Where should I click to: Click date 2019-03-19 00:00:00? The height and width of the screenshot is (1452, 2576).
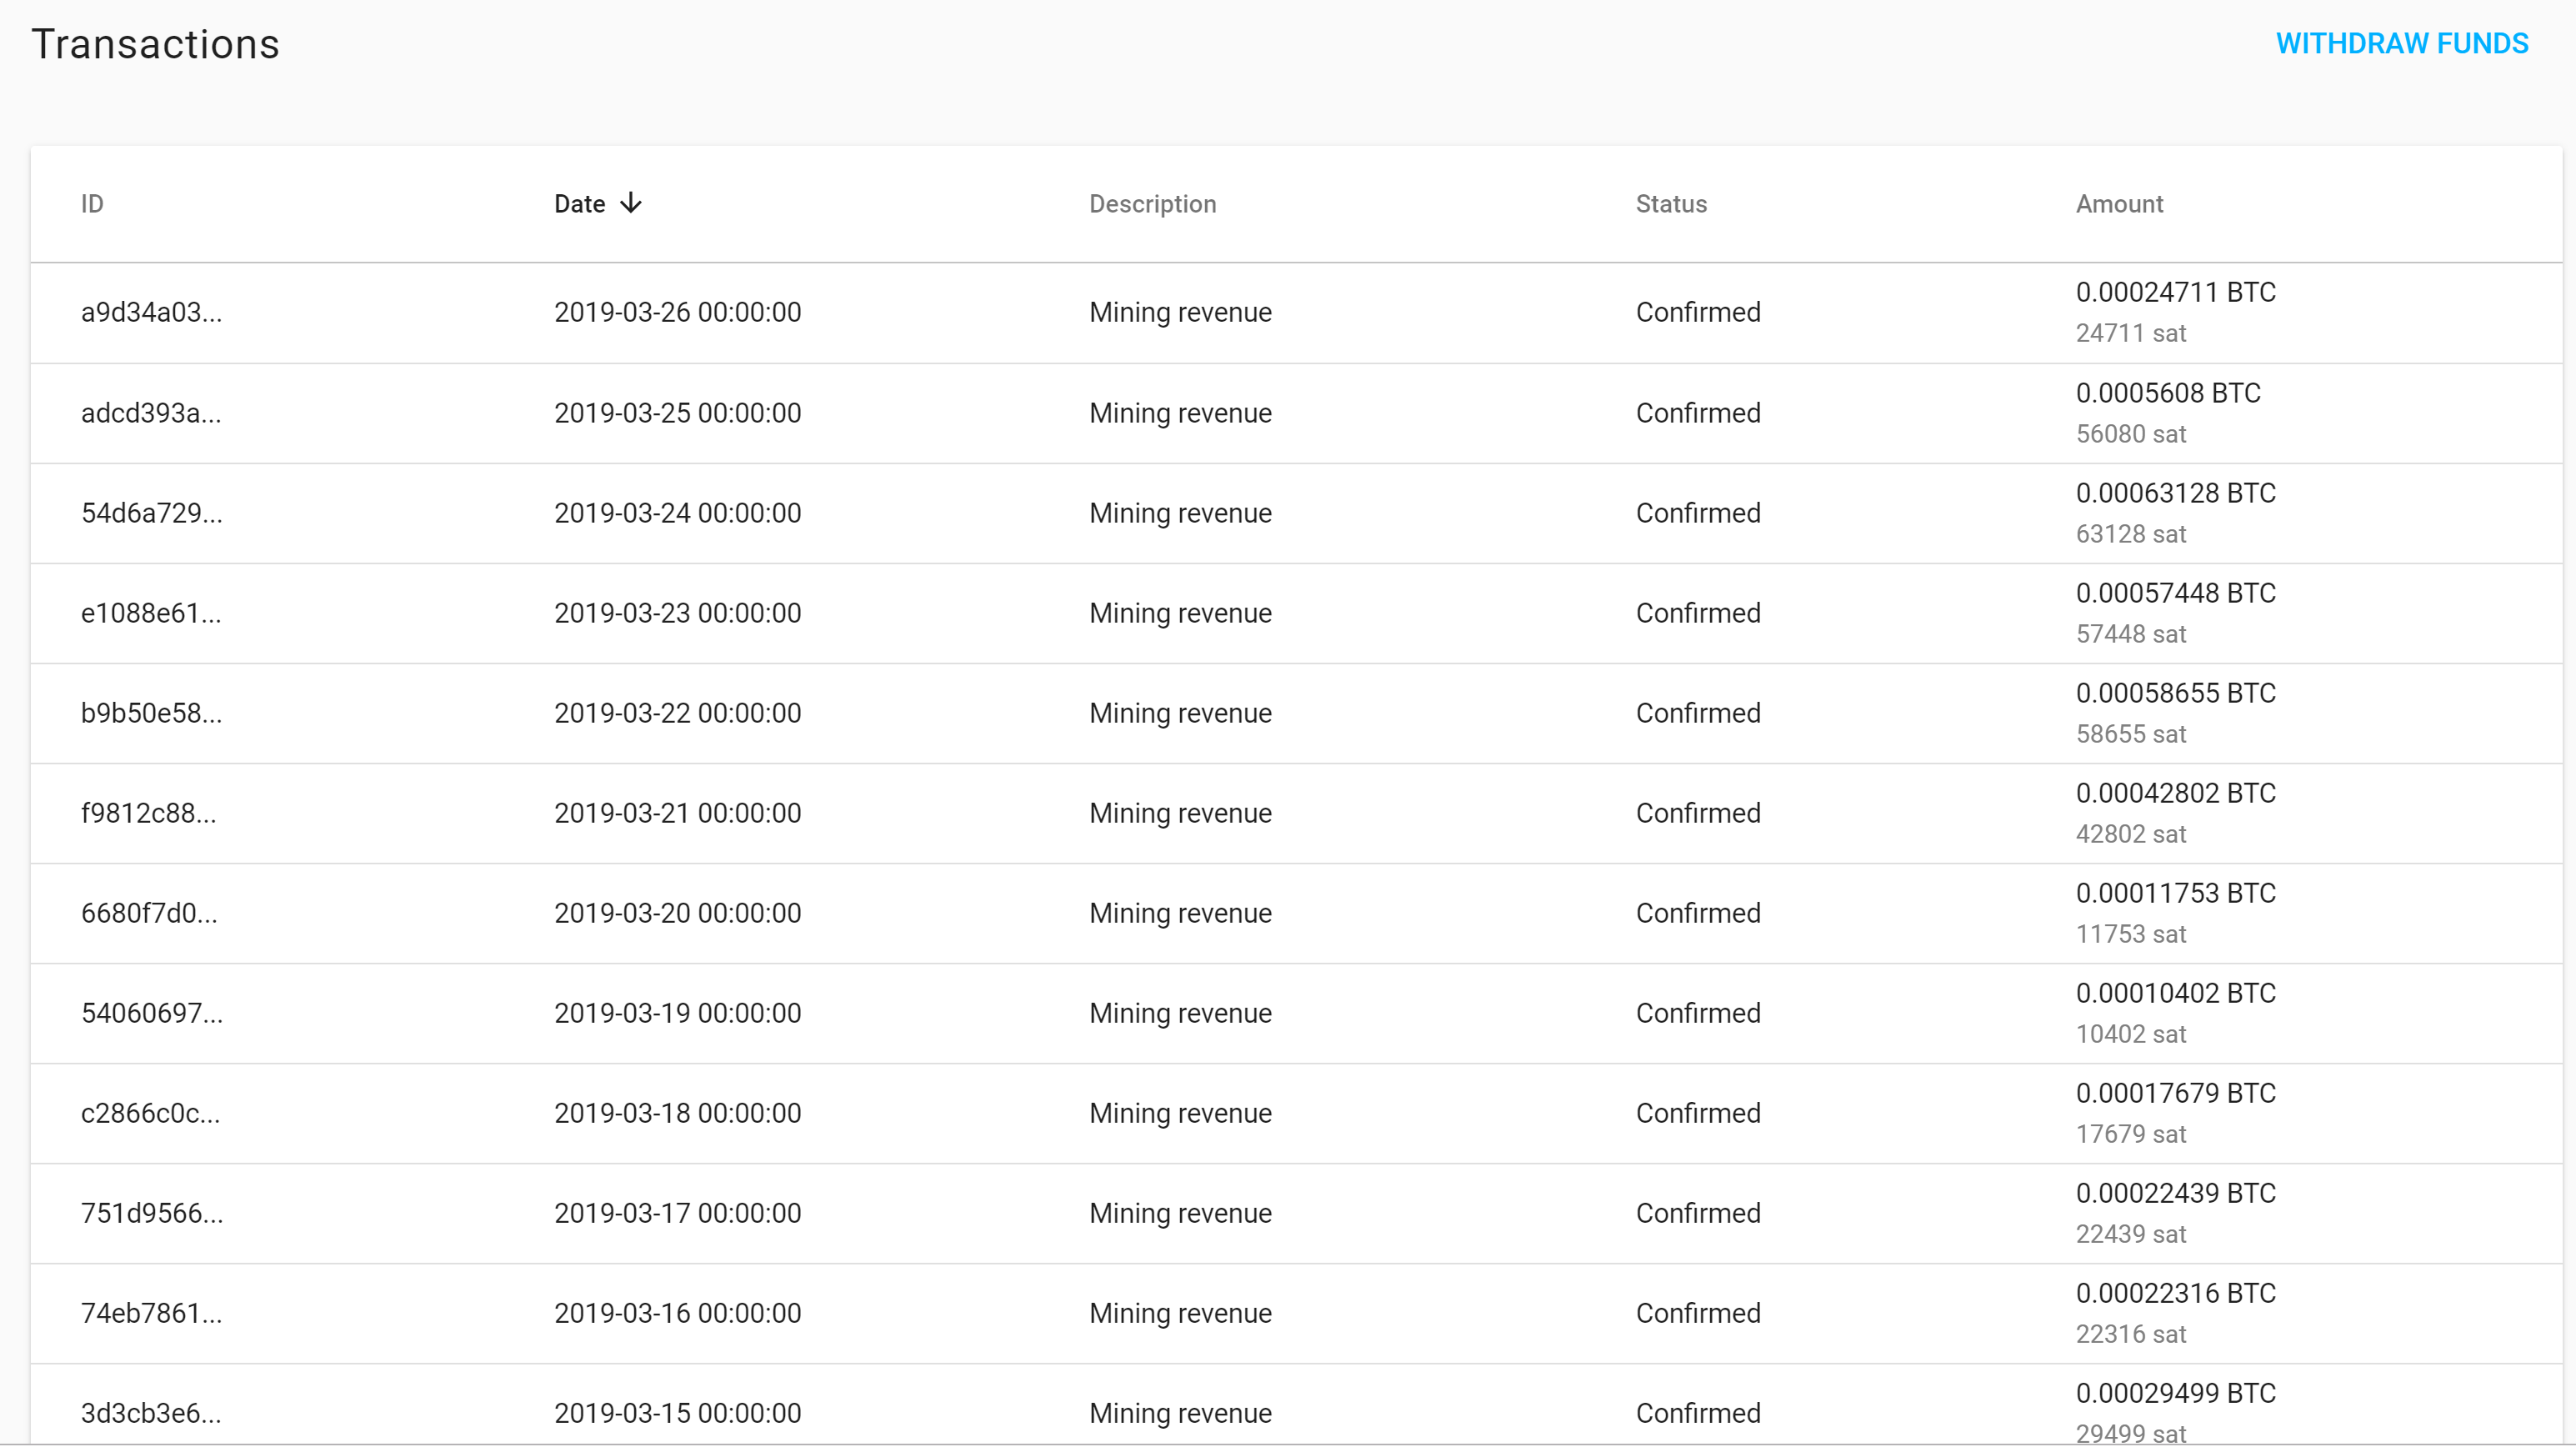point(677,1013)
